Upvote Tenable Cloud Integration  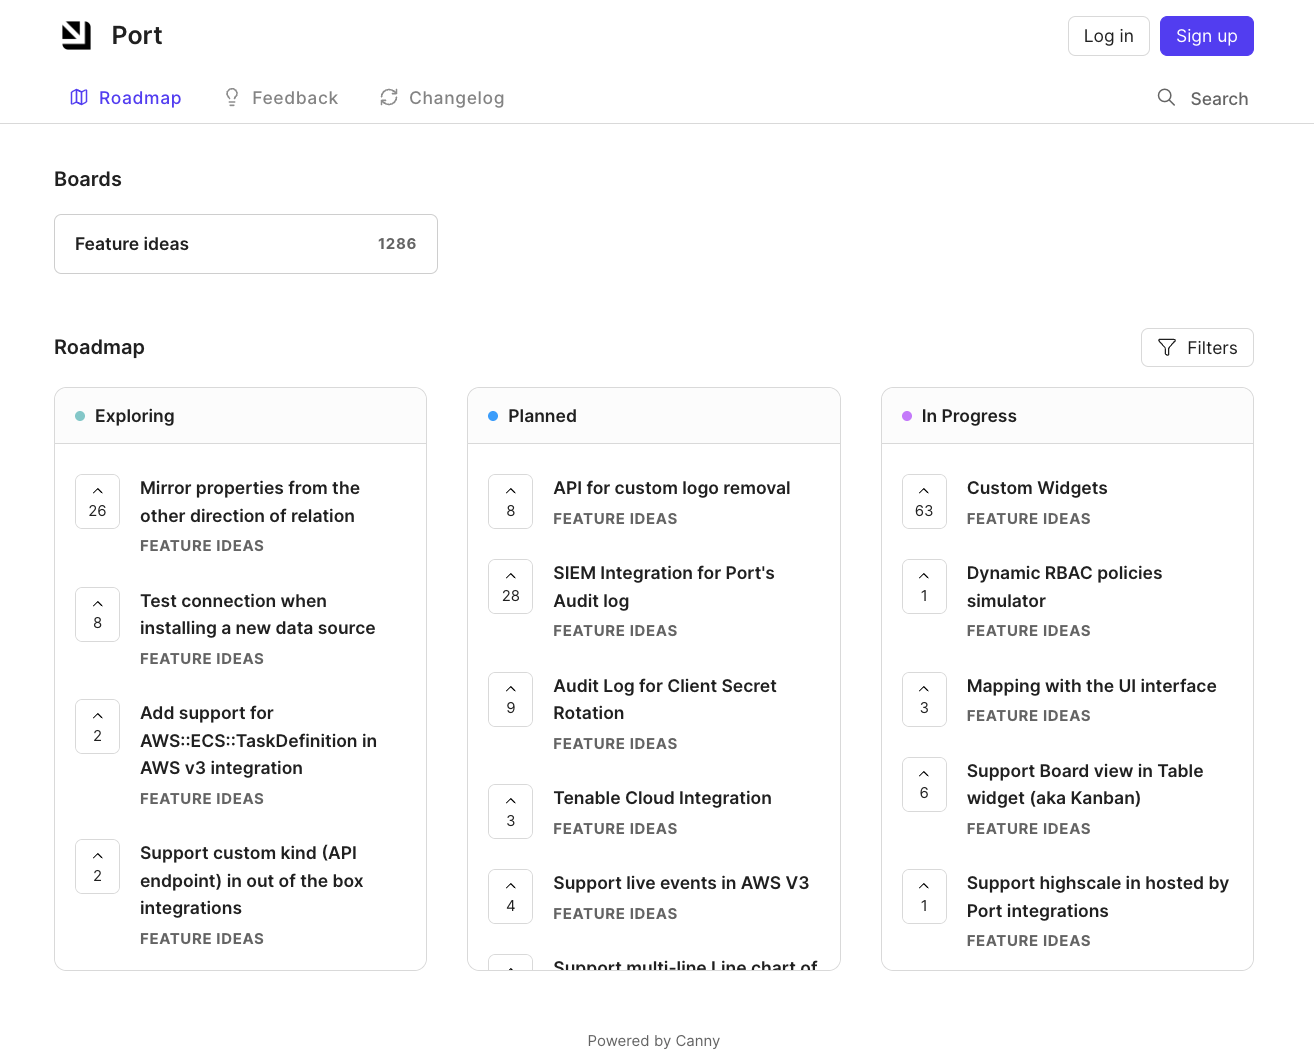(x=510, y=811)
